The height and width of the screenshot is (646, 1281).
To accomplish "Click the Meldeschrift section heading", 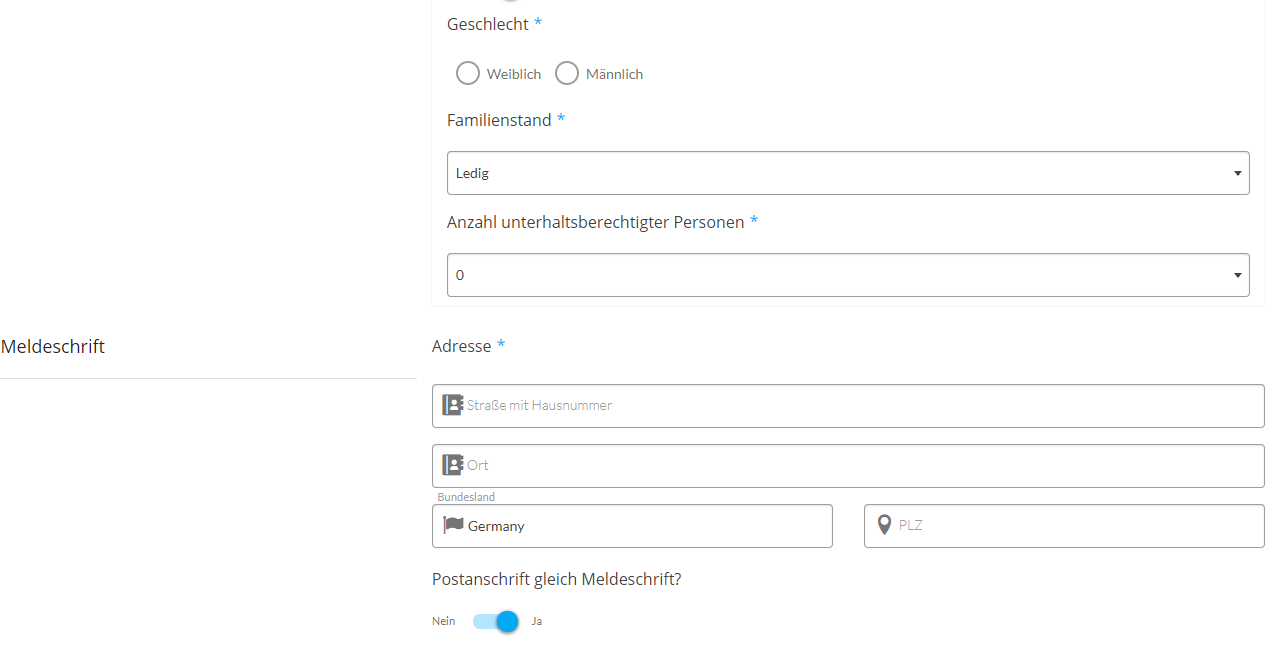I will (53, 346).
